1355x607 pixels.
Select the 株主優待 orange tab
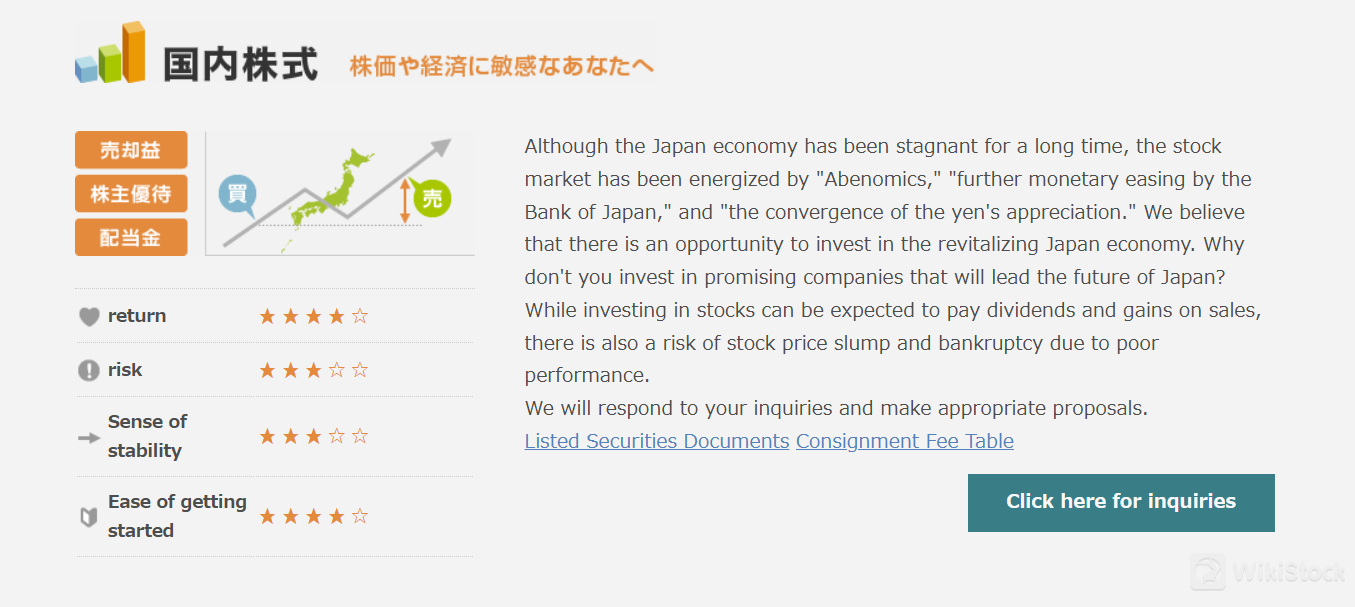(x=131, y=194)
